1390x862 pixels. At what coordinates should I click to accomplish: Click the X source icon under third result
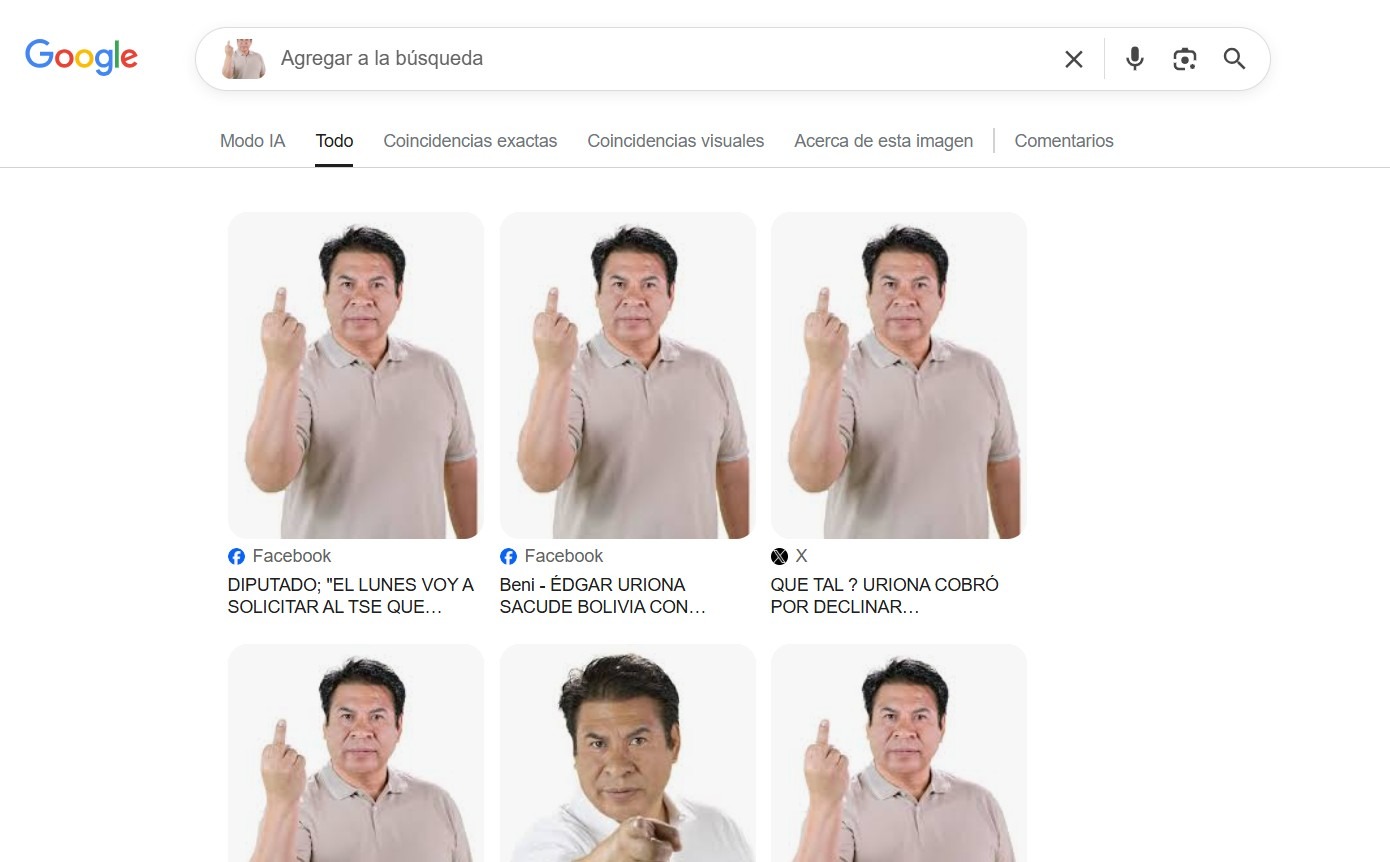[x=779, y=556]
